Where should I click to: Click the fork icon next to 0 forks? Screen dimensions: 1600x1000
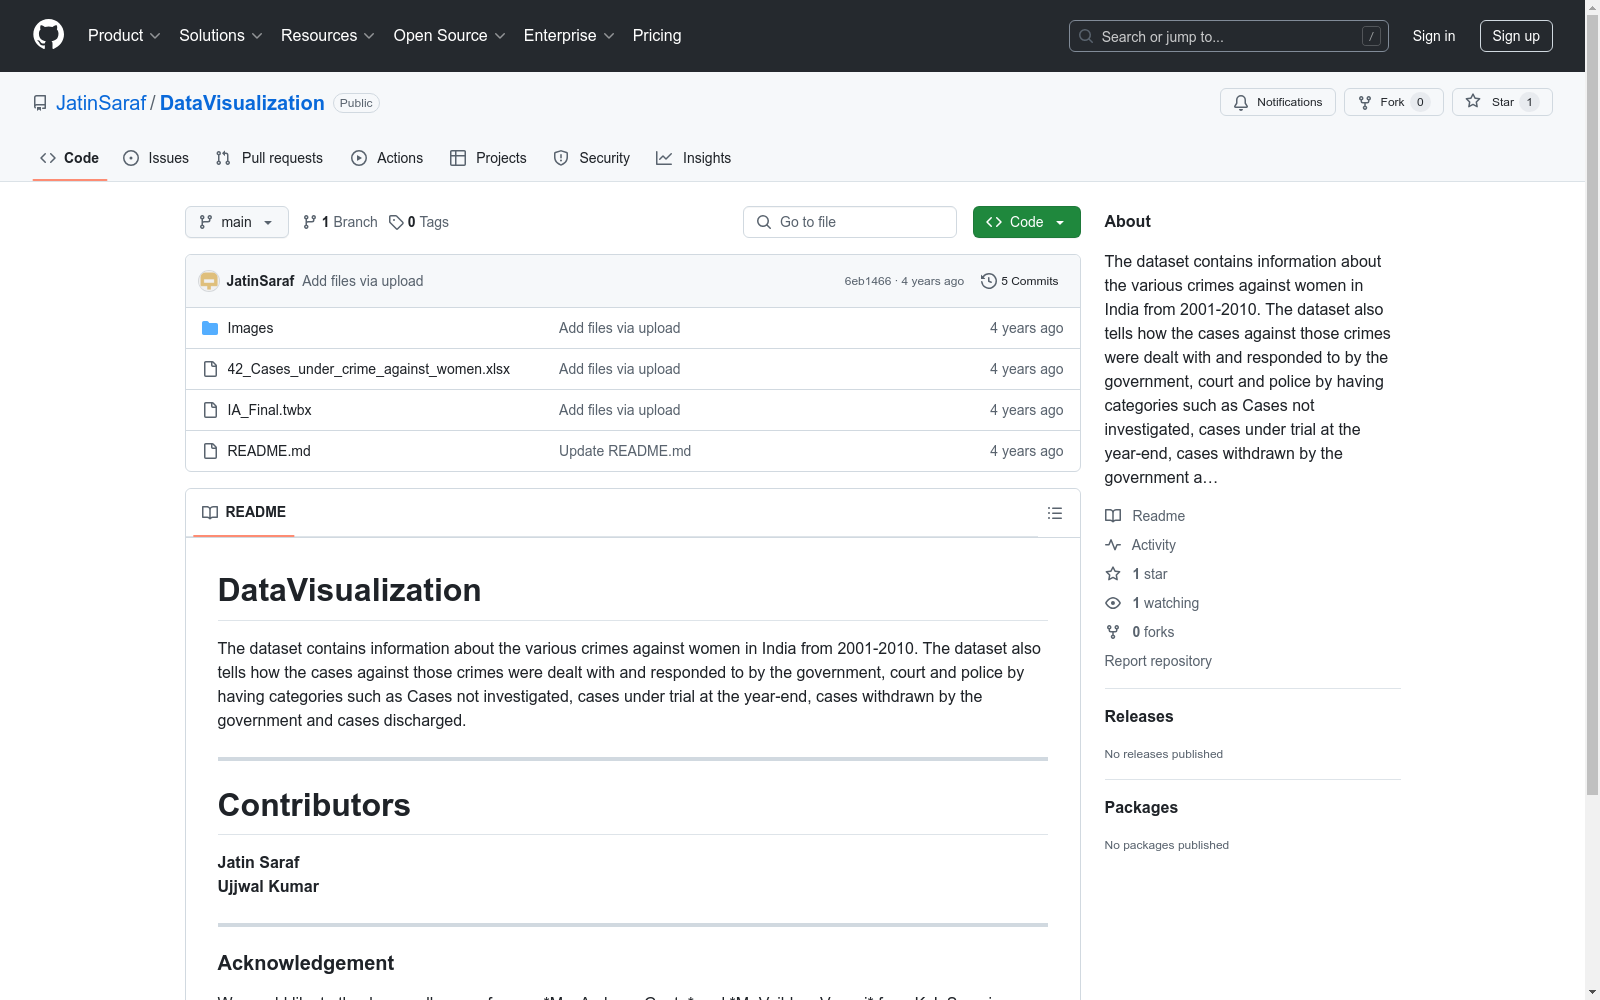tap(1113, 632)
